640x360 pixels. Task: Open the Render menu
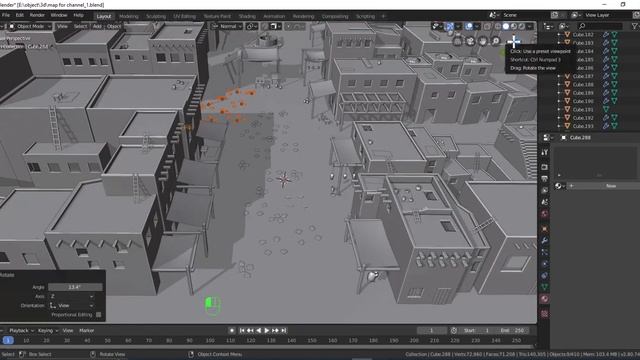click(x=37, y=15)
